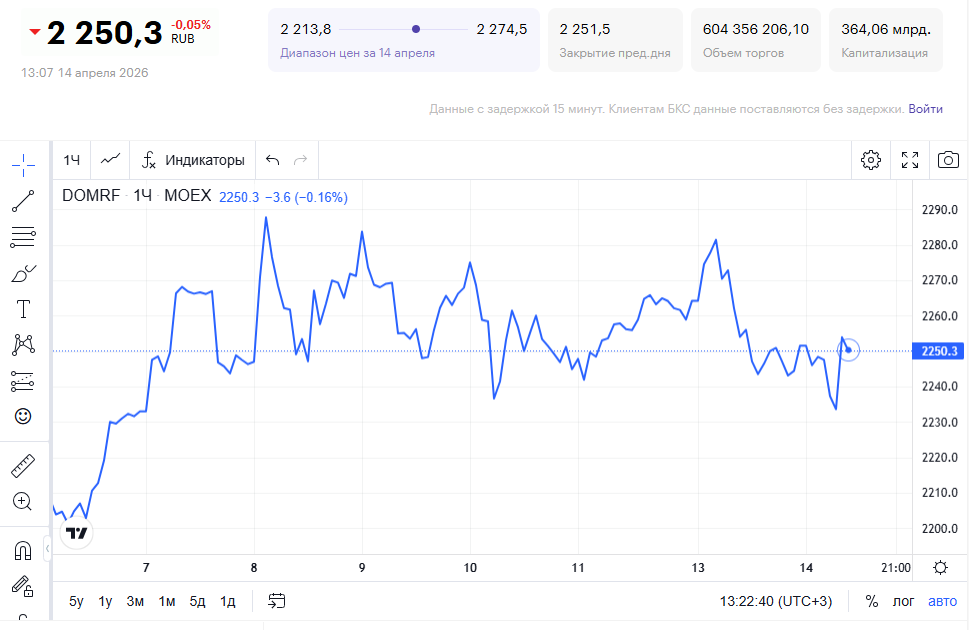Select the crosshair cursor tool
This screenshot has width=969, height=630.
(22, 165)
